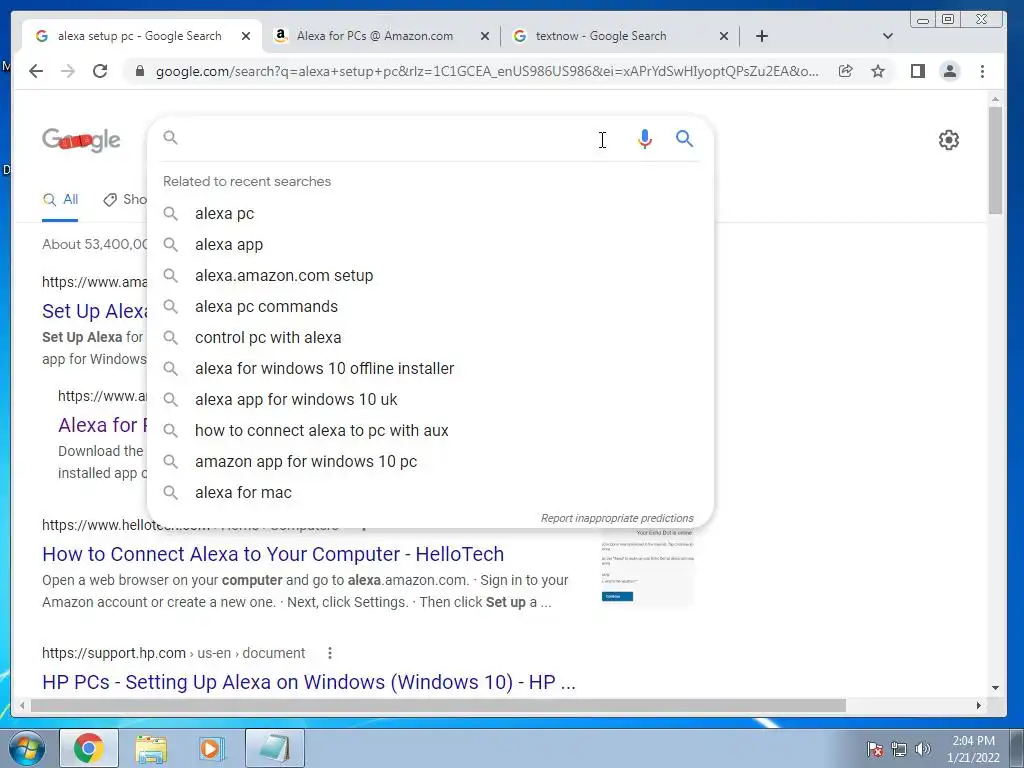Close the Alexa for PCs Amazon tab
This screenshot has height=768, width=1024.
coord(485,36)
